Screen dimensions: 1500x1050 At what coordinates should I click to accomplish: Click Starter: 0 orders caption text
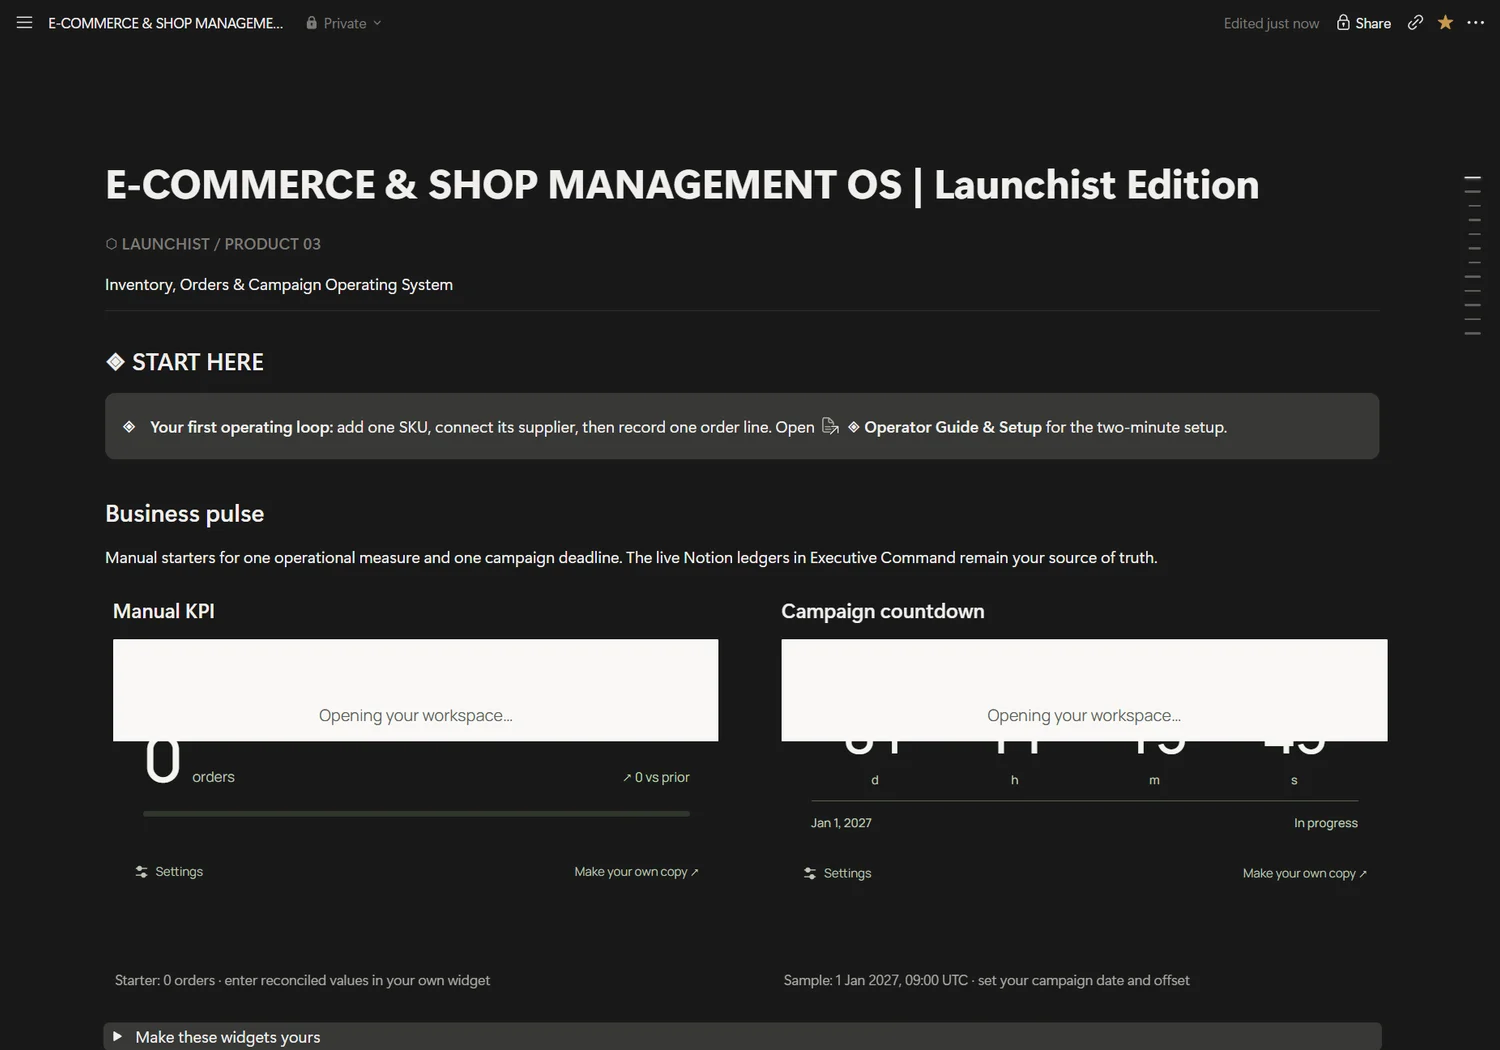click(x=302, y=980)
